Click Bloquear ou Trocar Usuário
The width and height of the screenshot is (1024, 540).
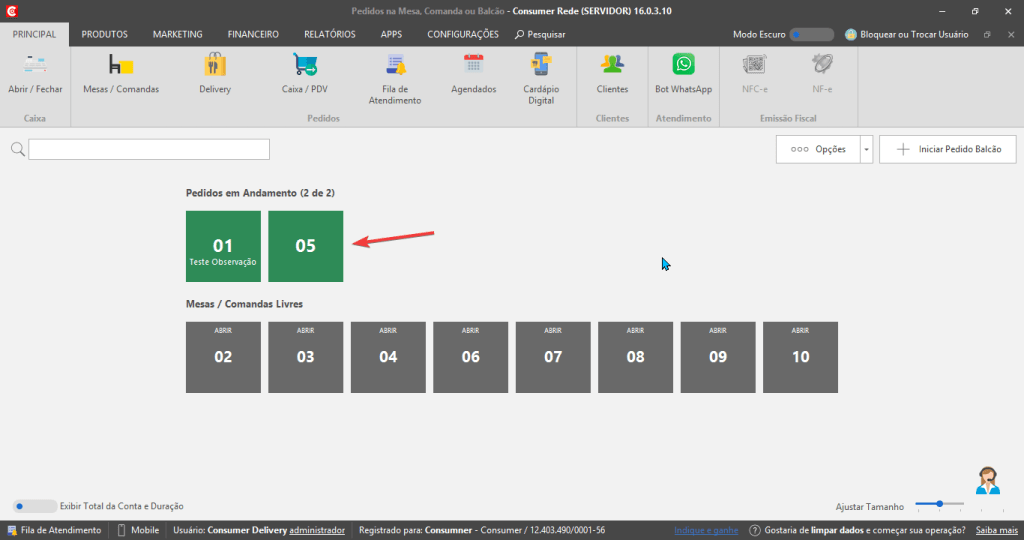click(x=906, y=35)
